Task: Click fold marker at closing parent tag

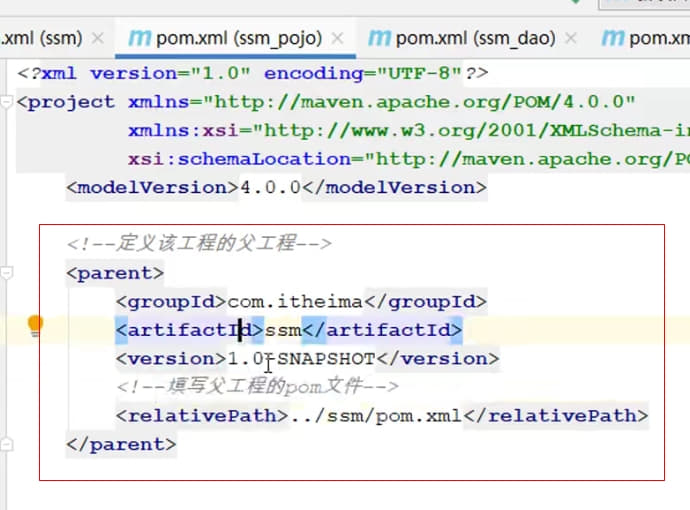Action: click(x=6, y=444)
